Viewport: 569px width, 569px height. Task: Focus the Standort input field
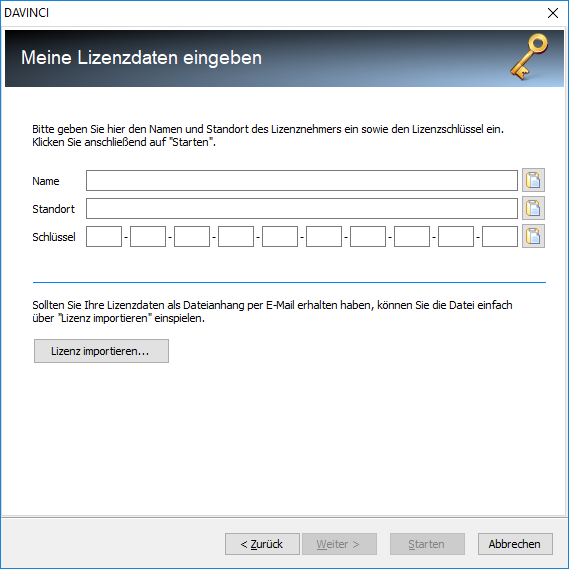[302, 208]
